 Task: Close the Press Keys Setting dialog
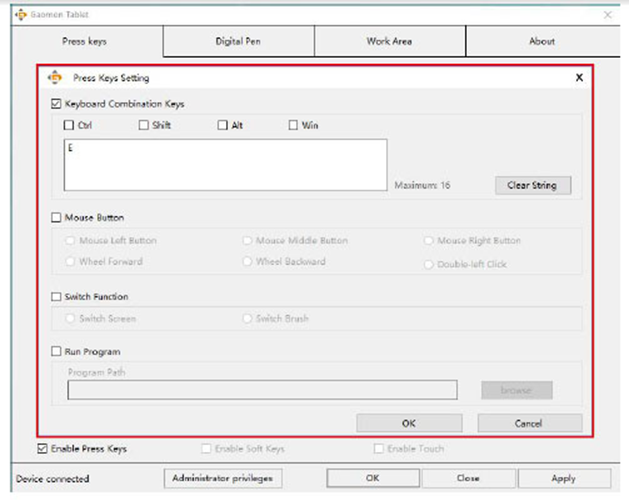[579, 77]
